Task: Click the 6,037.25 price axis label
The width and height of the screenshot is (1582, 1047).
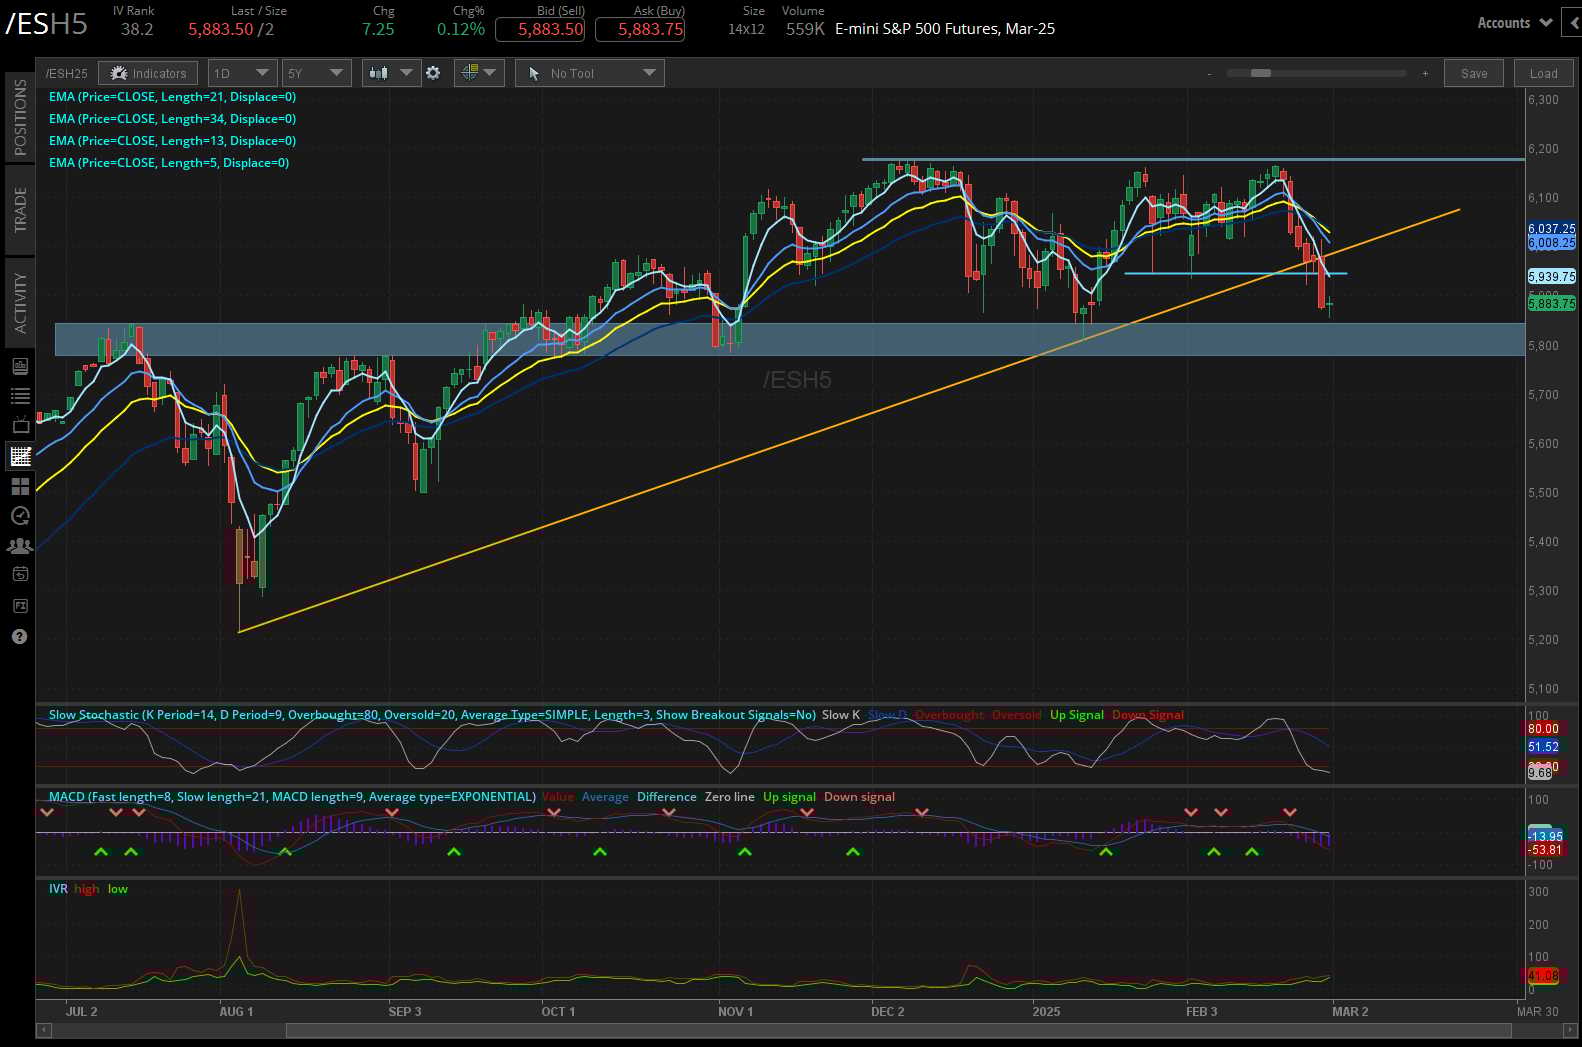Action: click(x=1551, y=229)
